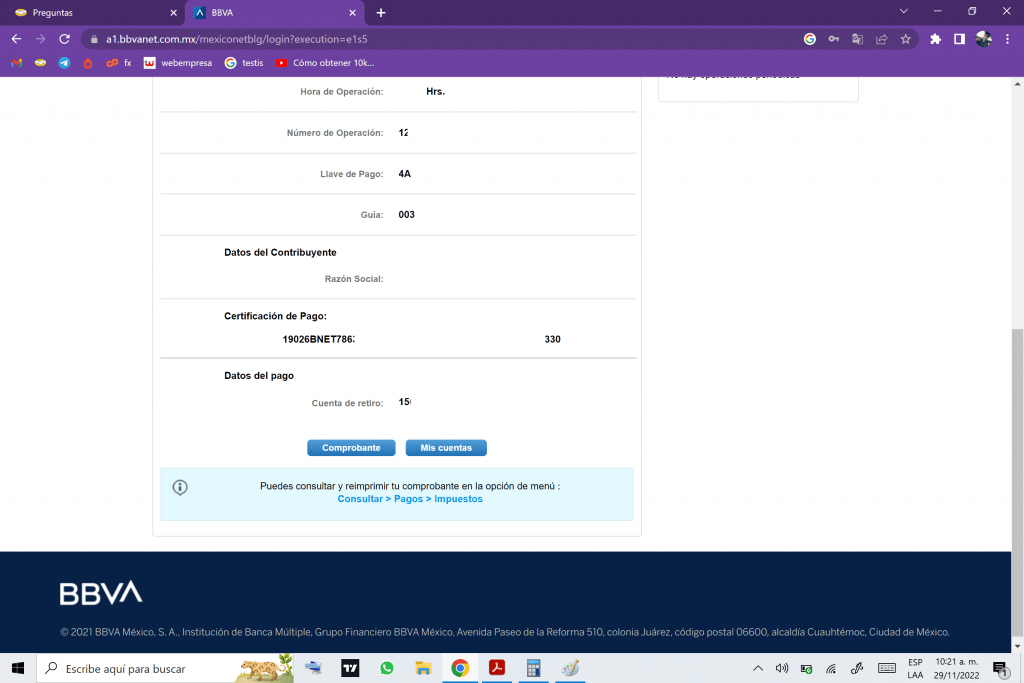
Task: Show hidden system tray icons
Action: click(x=758, y=668)
